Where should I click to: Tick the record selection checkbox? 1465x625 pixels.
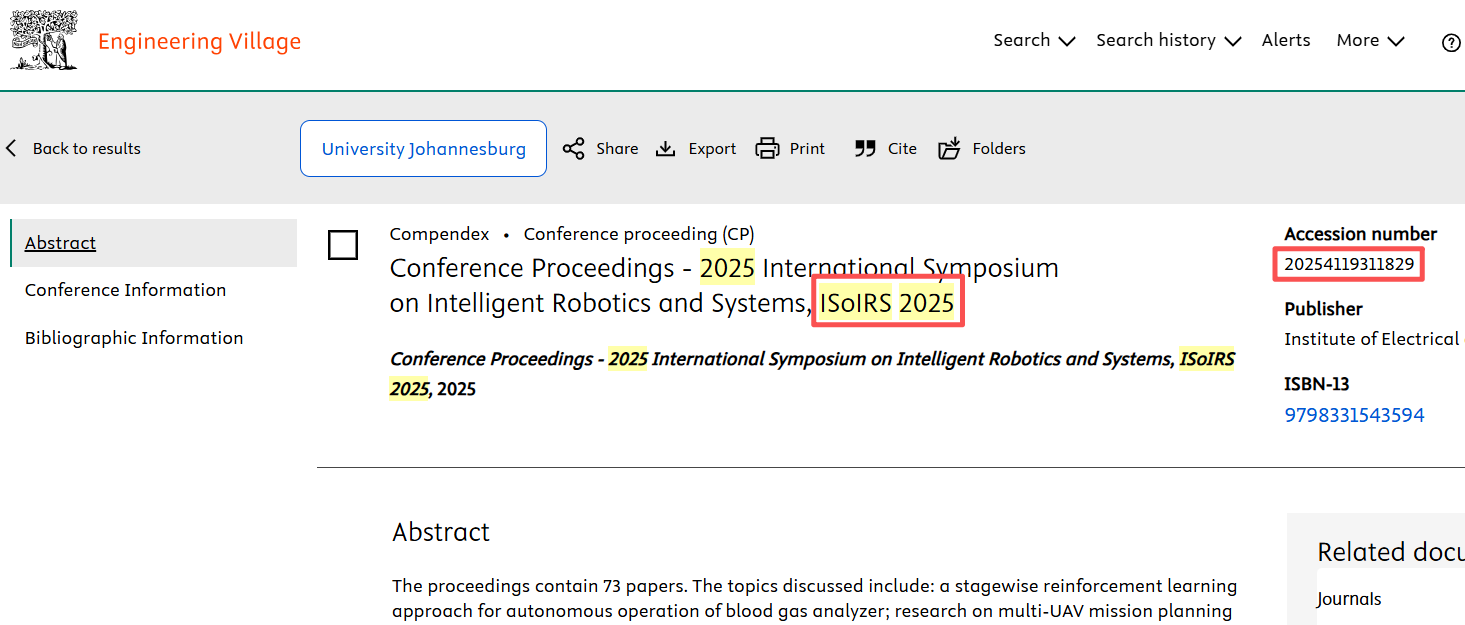(343, 245)
